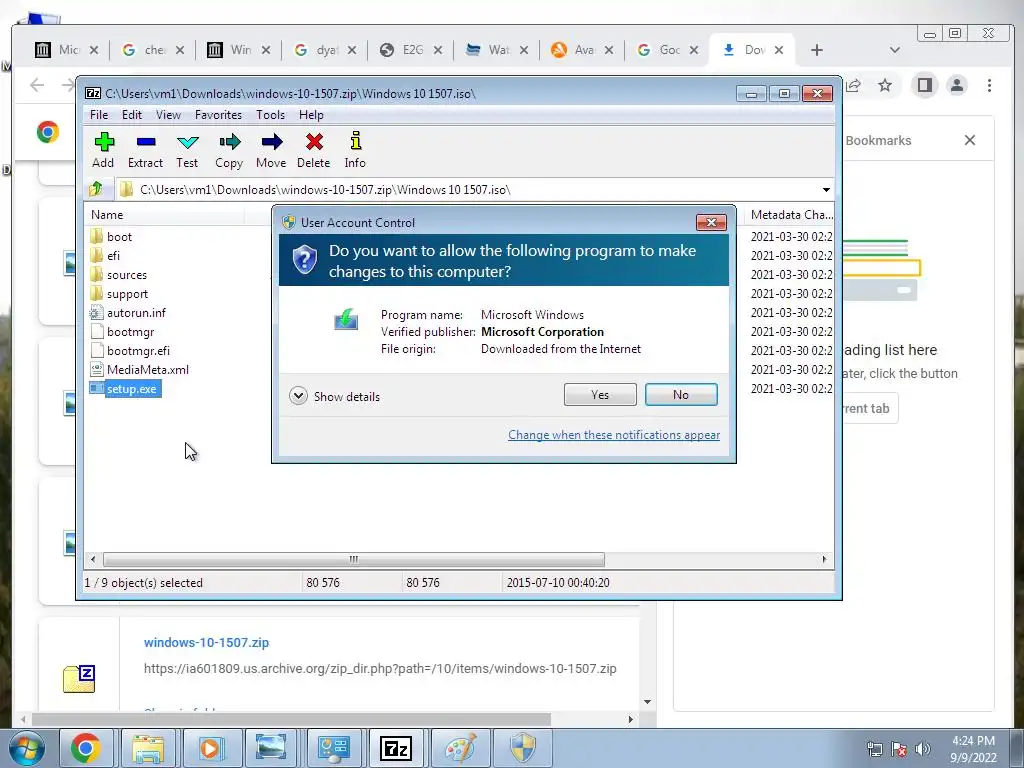Select the efi folder
The height and width of the screenshot is (768, 1024).
[114, 255]
